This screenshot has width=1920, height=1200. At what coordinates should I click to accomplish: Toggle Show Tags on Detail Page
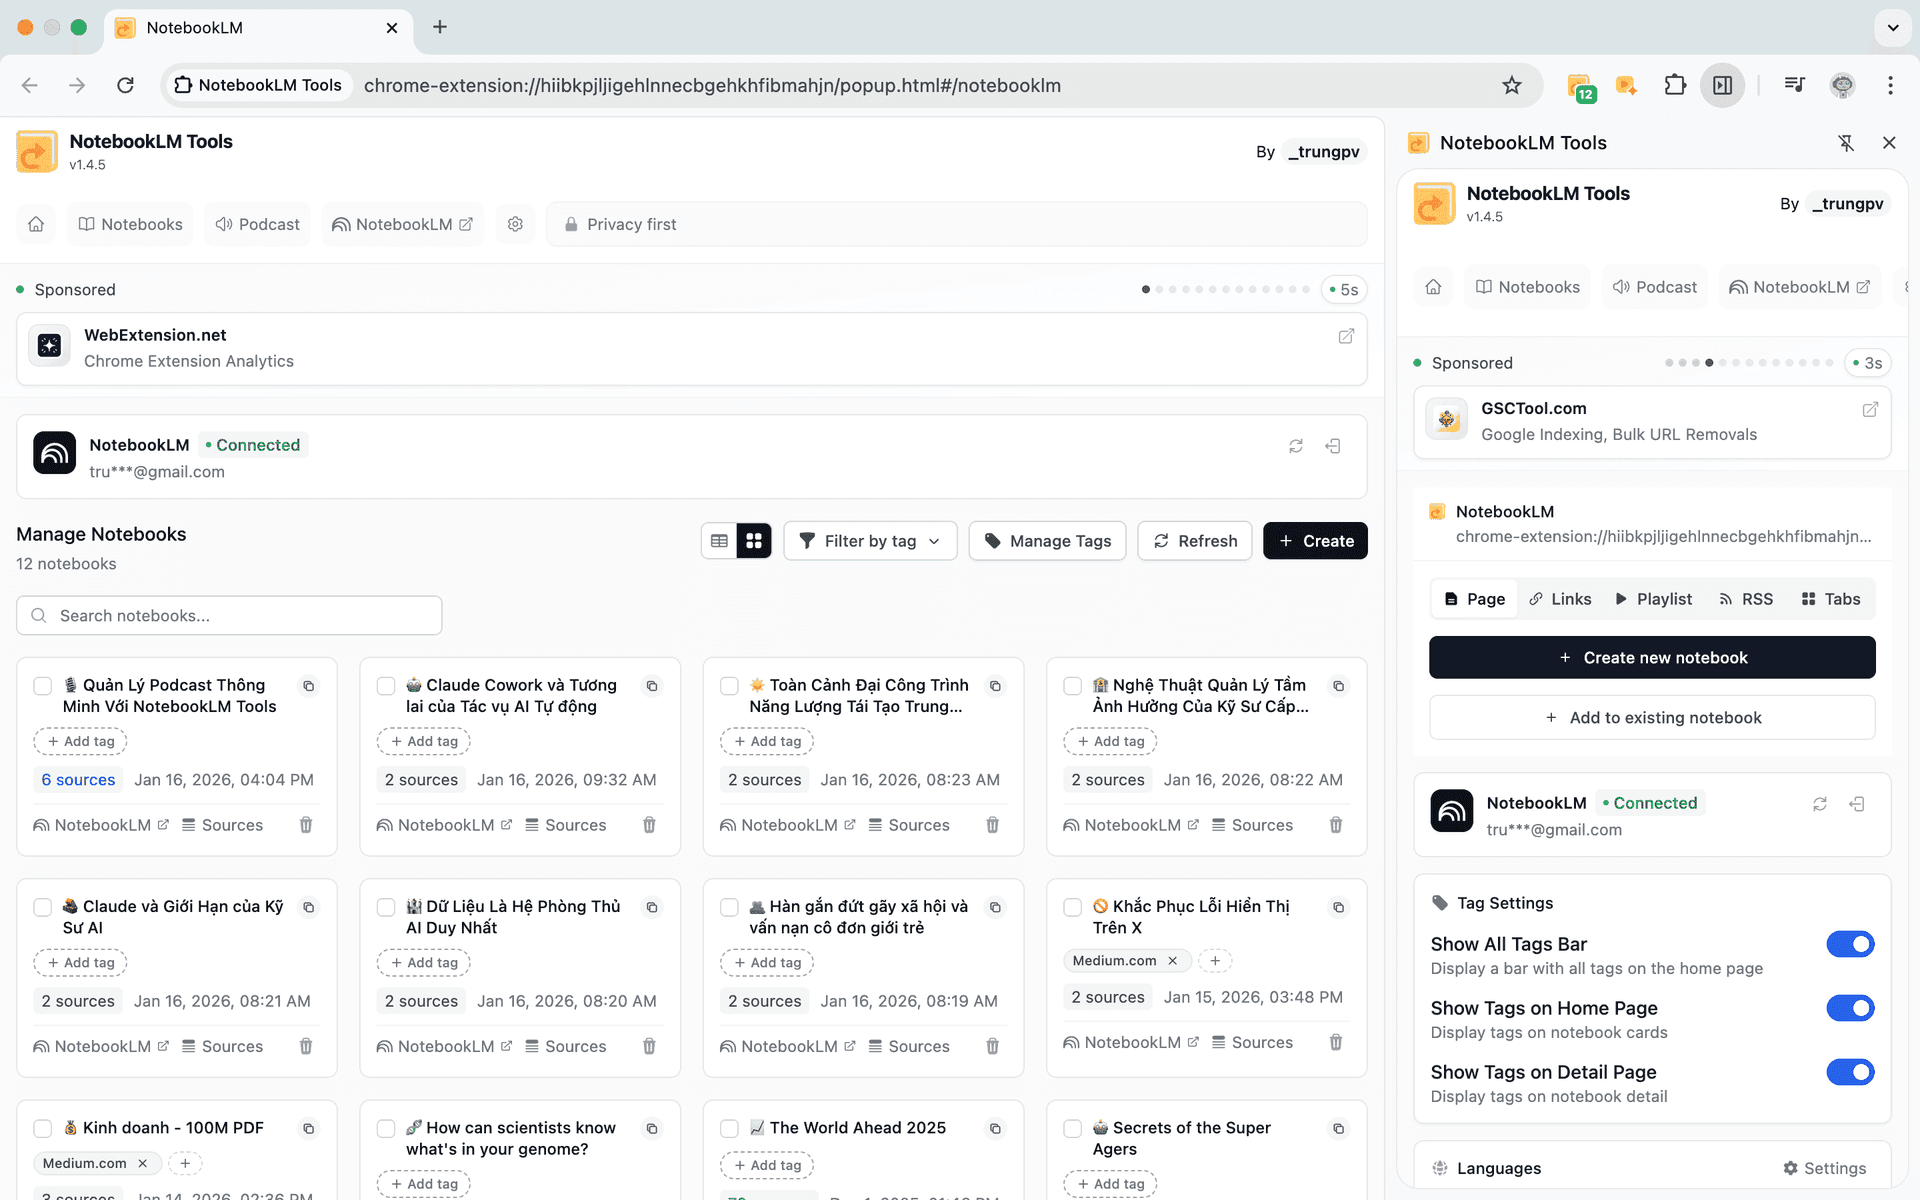[x=1850, y=1072]
